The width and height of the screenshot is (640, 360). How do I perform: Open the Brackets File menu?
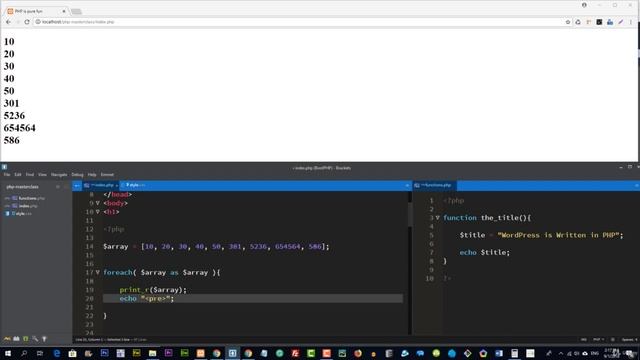point(7,175)
